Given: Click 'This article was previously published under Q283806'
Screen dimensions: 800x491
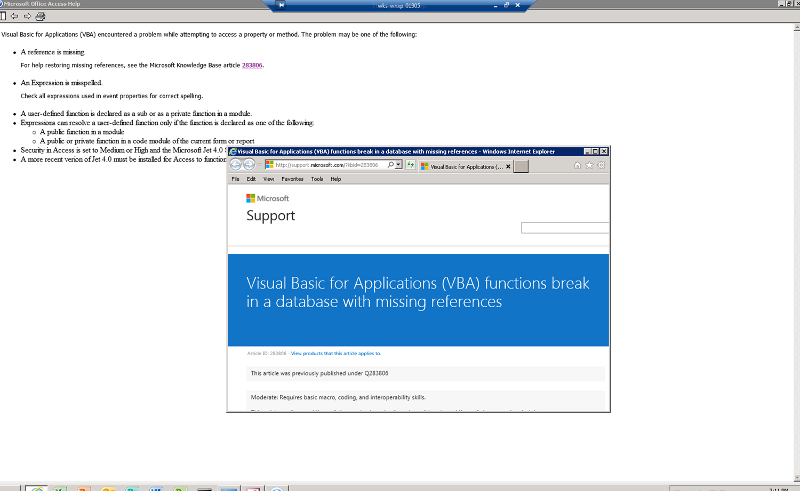Looking at the screenshot, I should pyautogui.click(x=319, y=373).
